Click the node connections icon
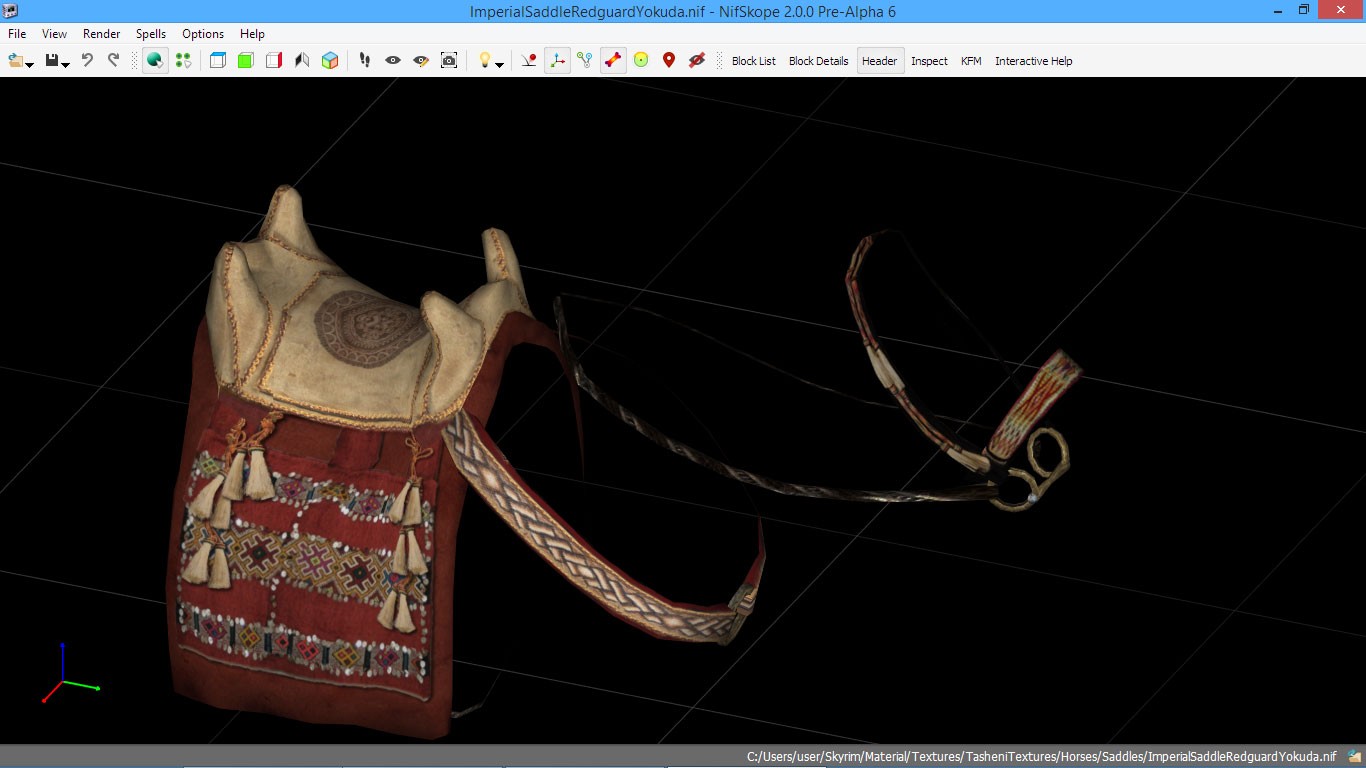This screenshot has width=1366, height=768. (585, 61)
